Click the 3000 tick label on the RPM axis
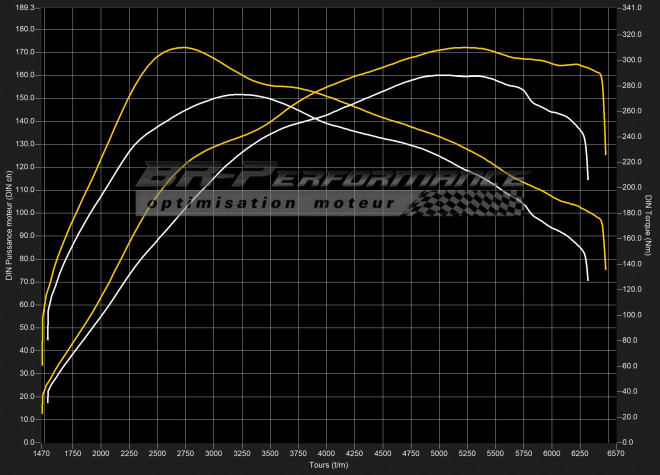The height and width of the screenshot is (475, 660). coord(213,454)
